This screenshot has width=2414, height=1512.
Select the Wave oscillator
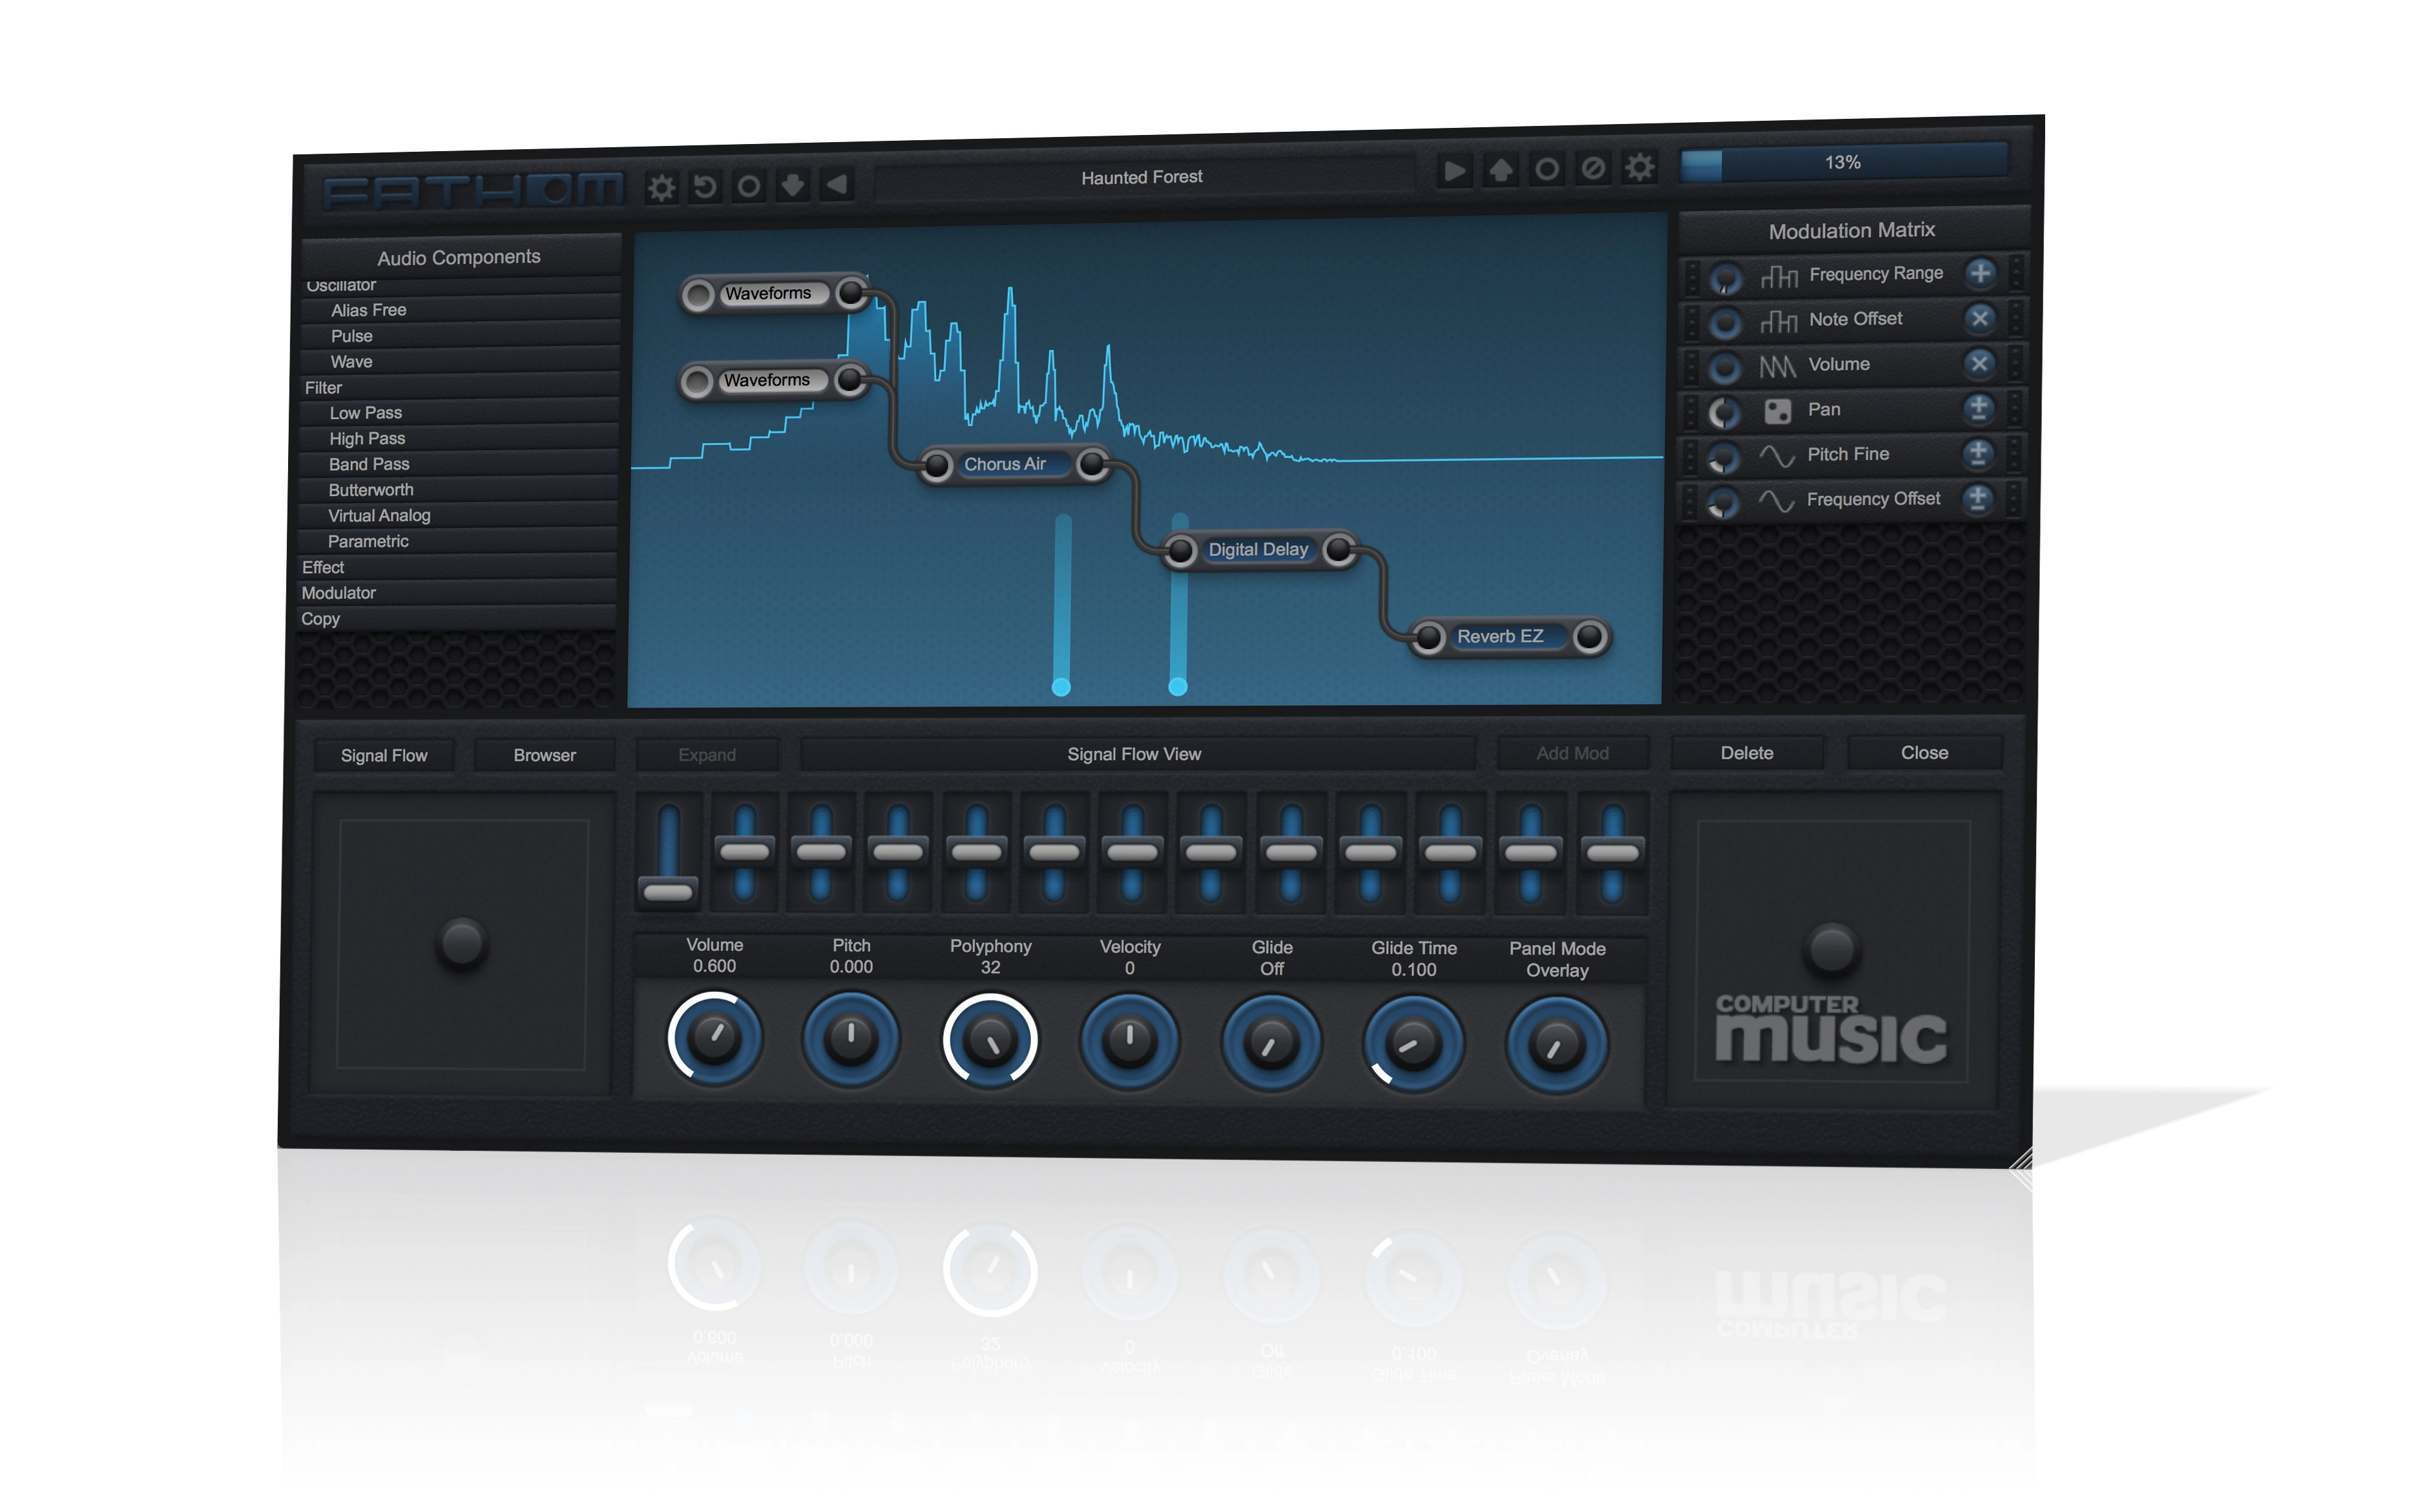point(460,362)
